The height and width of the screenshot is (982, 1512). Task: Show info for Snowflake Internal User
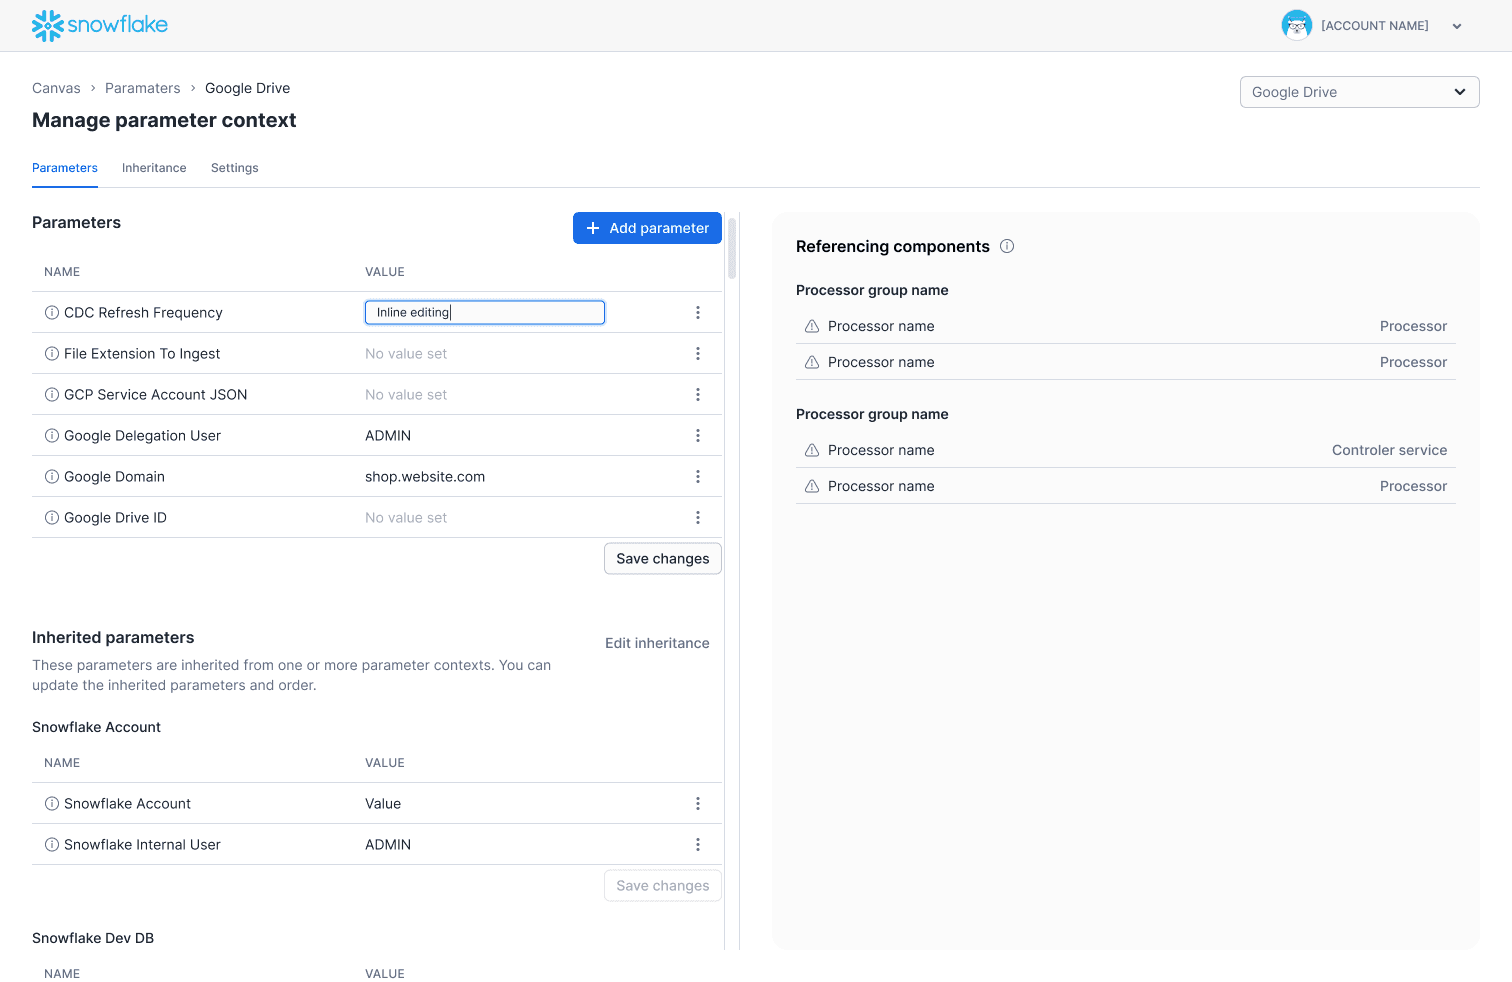point(52,845)
